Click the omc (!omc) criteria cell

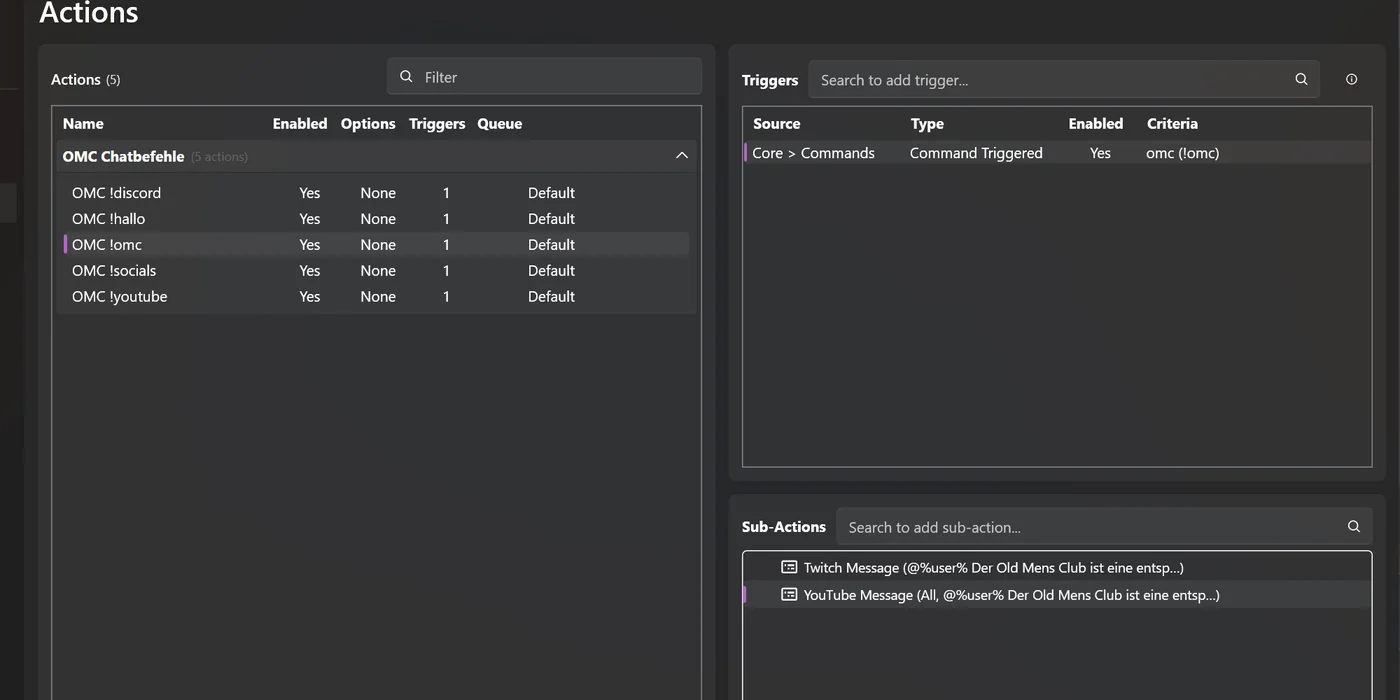coord(1183,153)
